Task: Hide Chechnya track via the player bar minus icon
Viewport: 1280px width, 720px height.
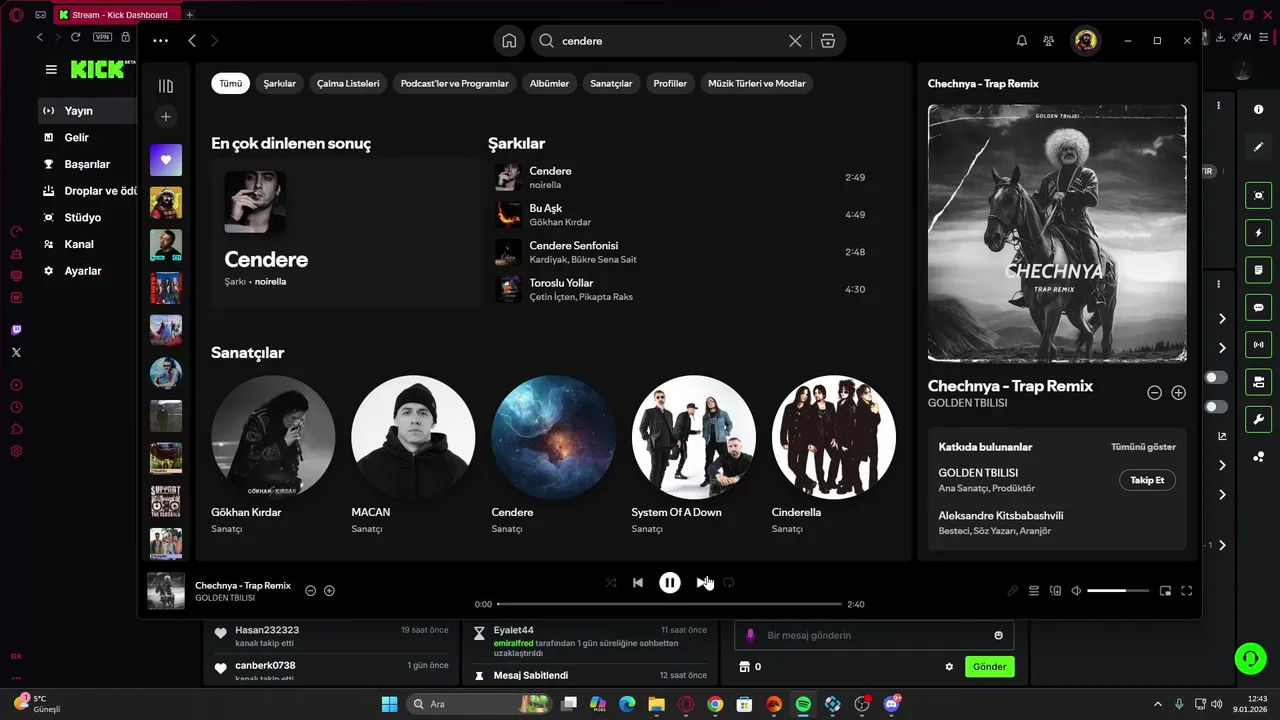Action: click(310, 591)
